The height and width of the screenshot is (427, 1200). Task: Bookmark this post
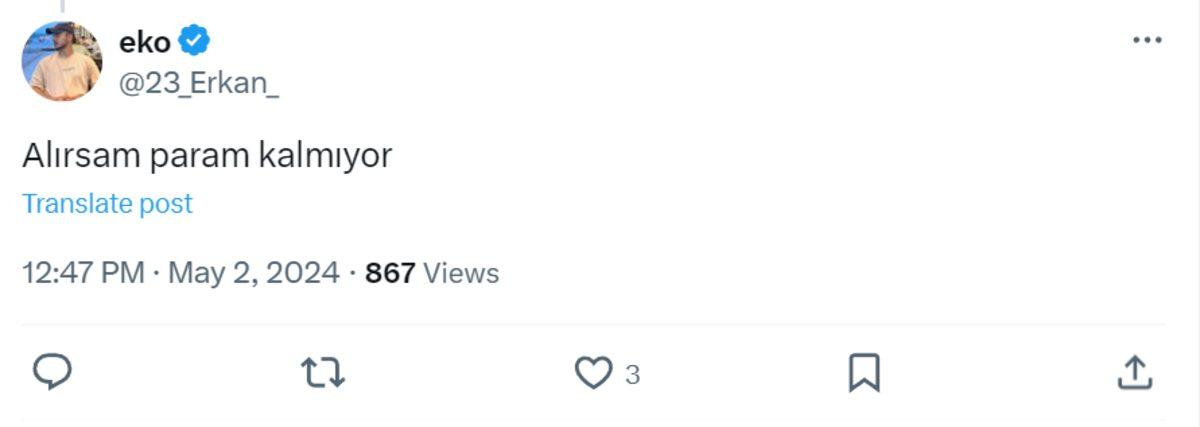point(863,373)
